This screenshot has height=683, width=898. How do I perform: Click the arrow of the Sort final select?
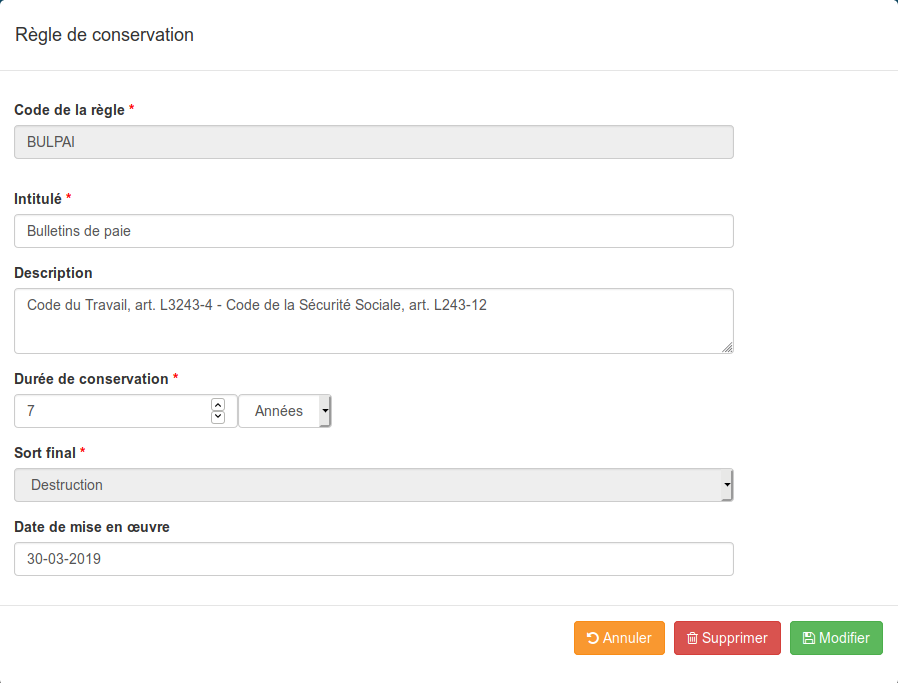(727, 485)
